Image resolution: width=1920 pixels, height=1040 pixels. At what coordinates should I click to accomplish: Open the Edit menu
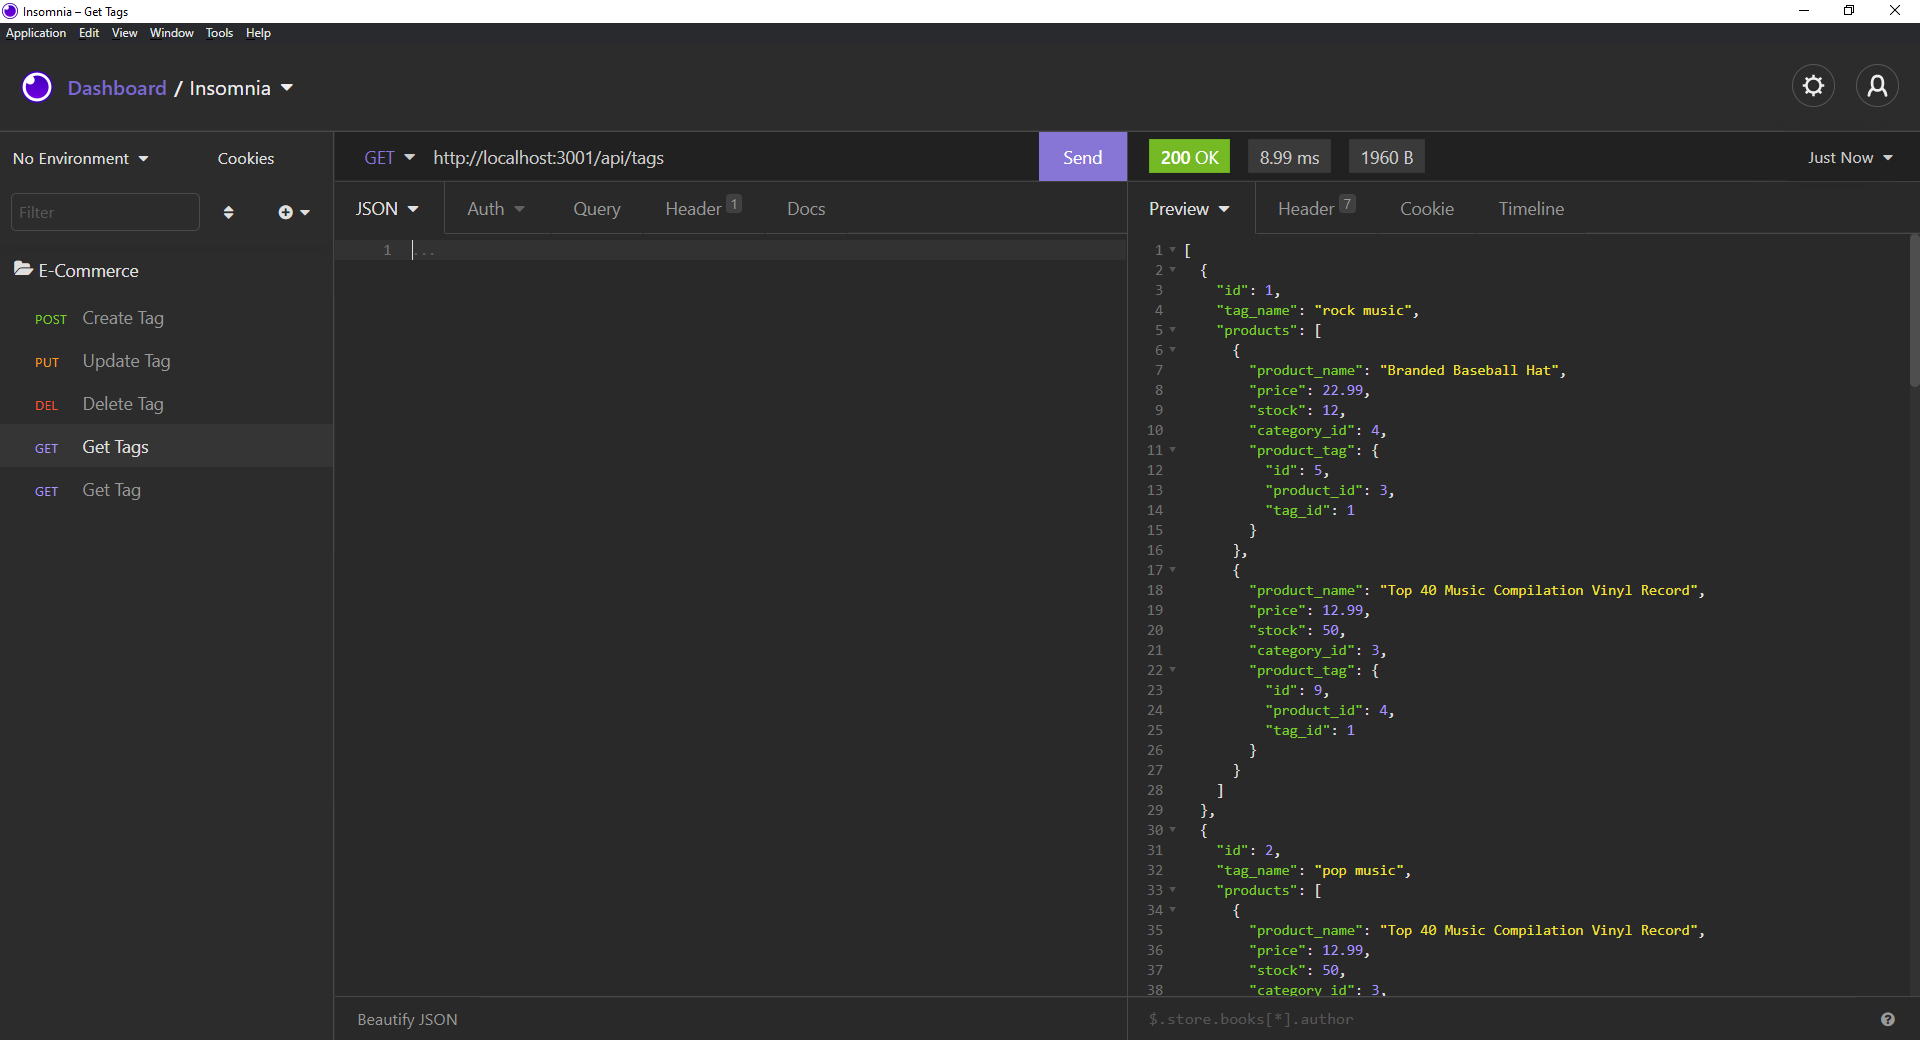pyautogui.click(x=89, y=33)
